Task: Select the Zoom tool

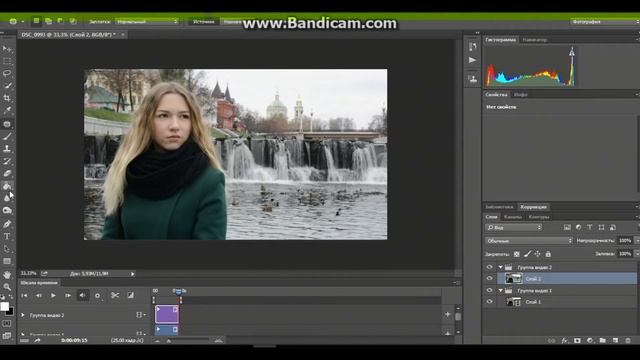Action: [7, 287]
